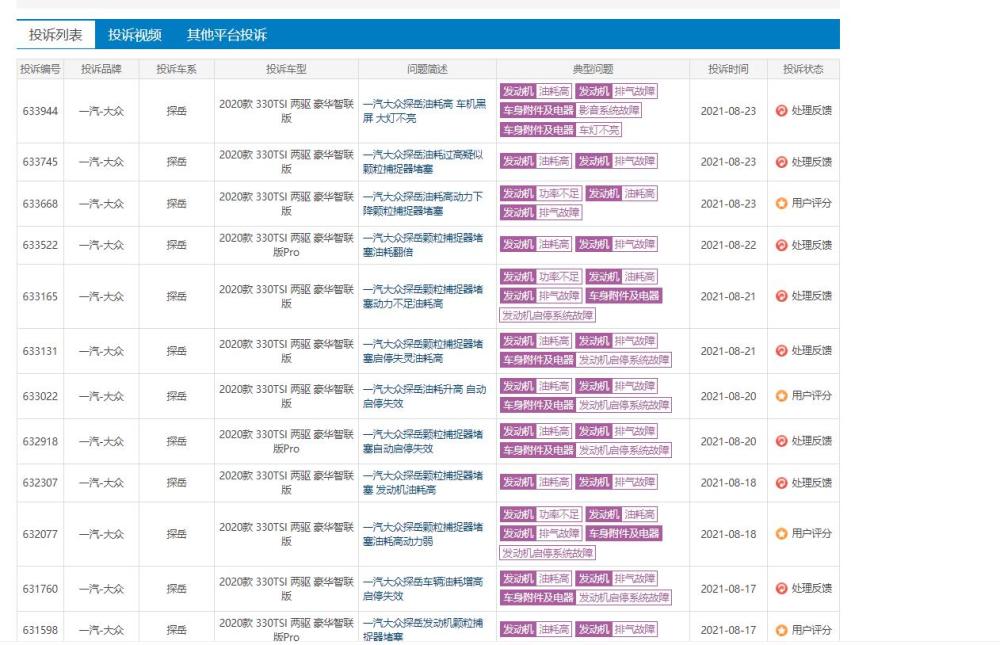1000x645 pixels.
Task: Click the 发动机启停系统故障 tag in row 633022
Action: click(x=624, y=405)
